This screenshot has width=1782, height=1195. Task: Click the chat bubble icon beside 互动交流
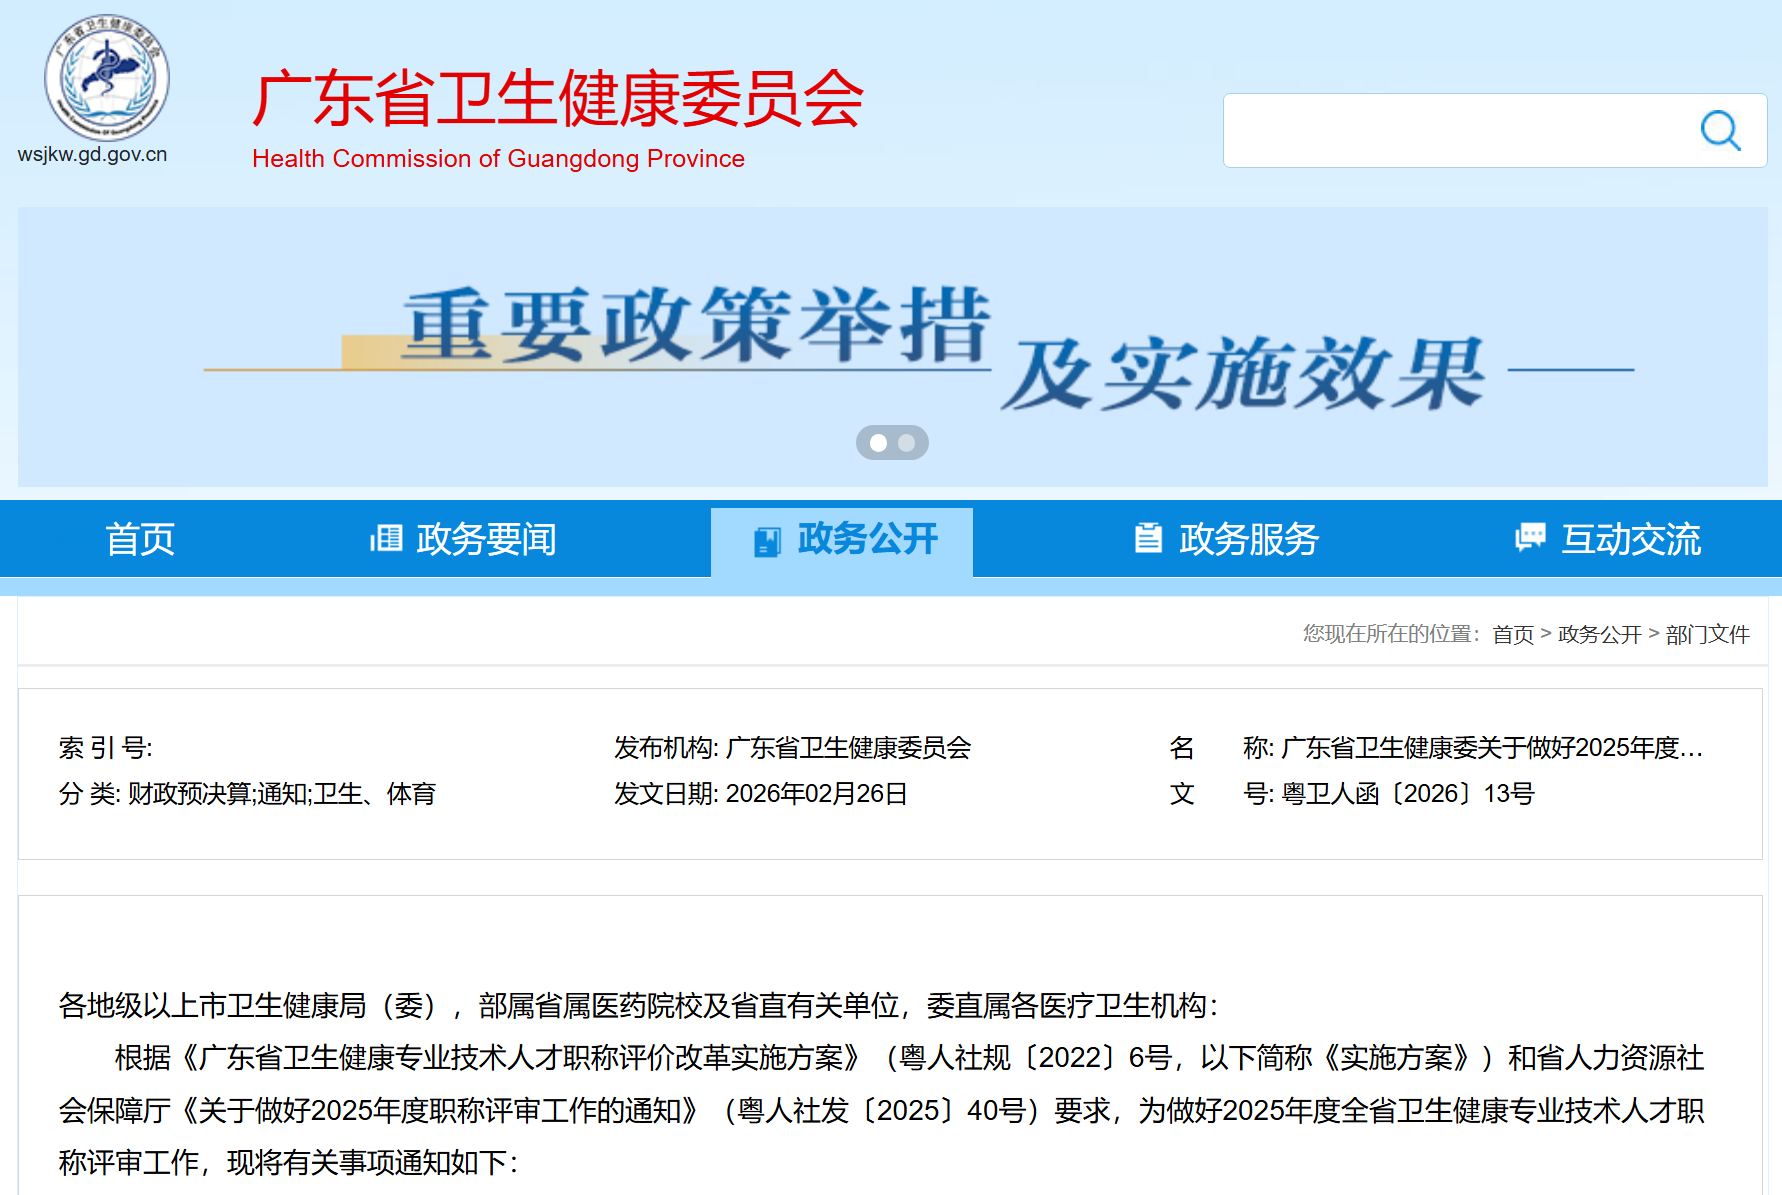(x=1530, y=538)
